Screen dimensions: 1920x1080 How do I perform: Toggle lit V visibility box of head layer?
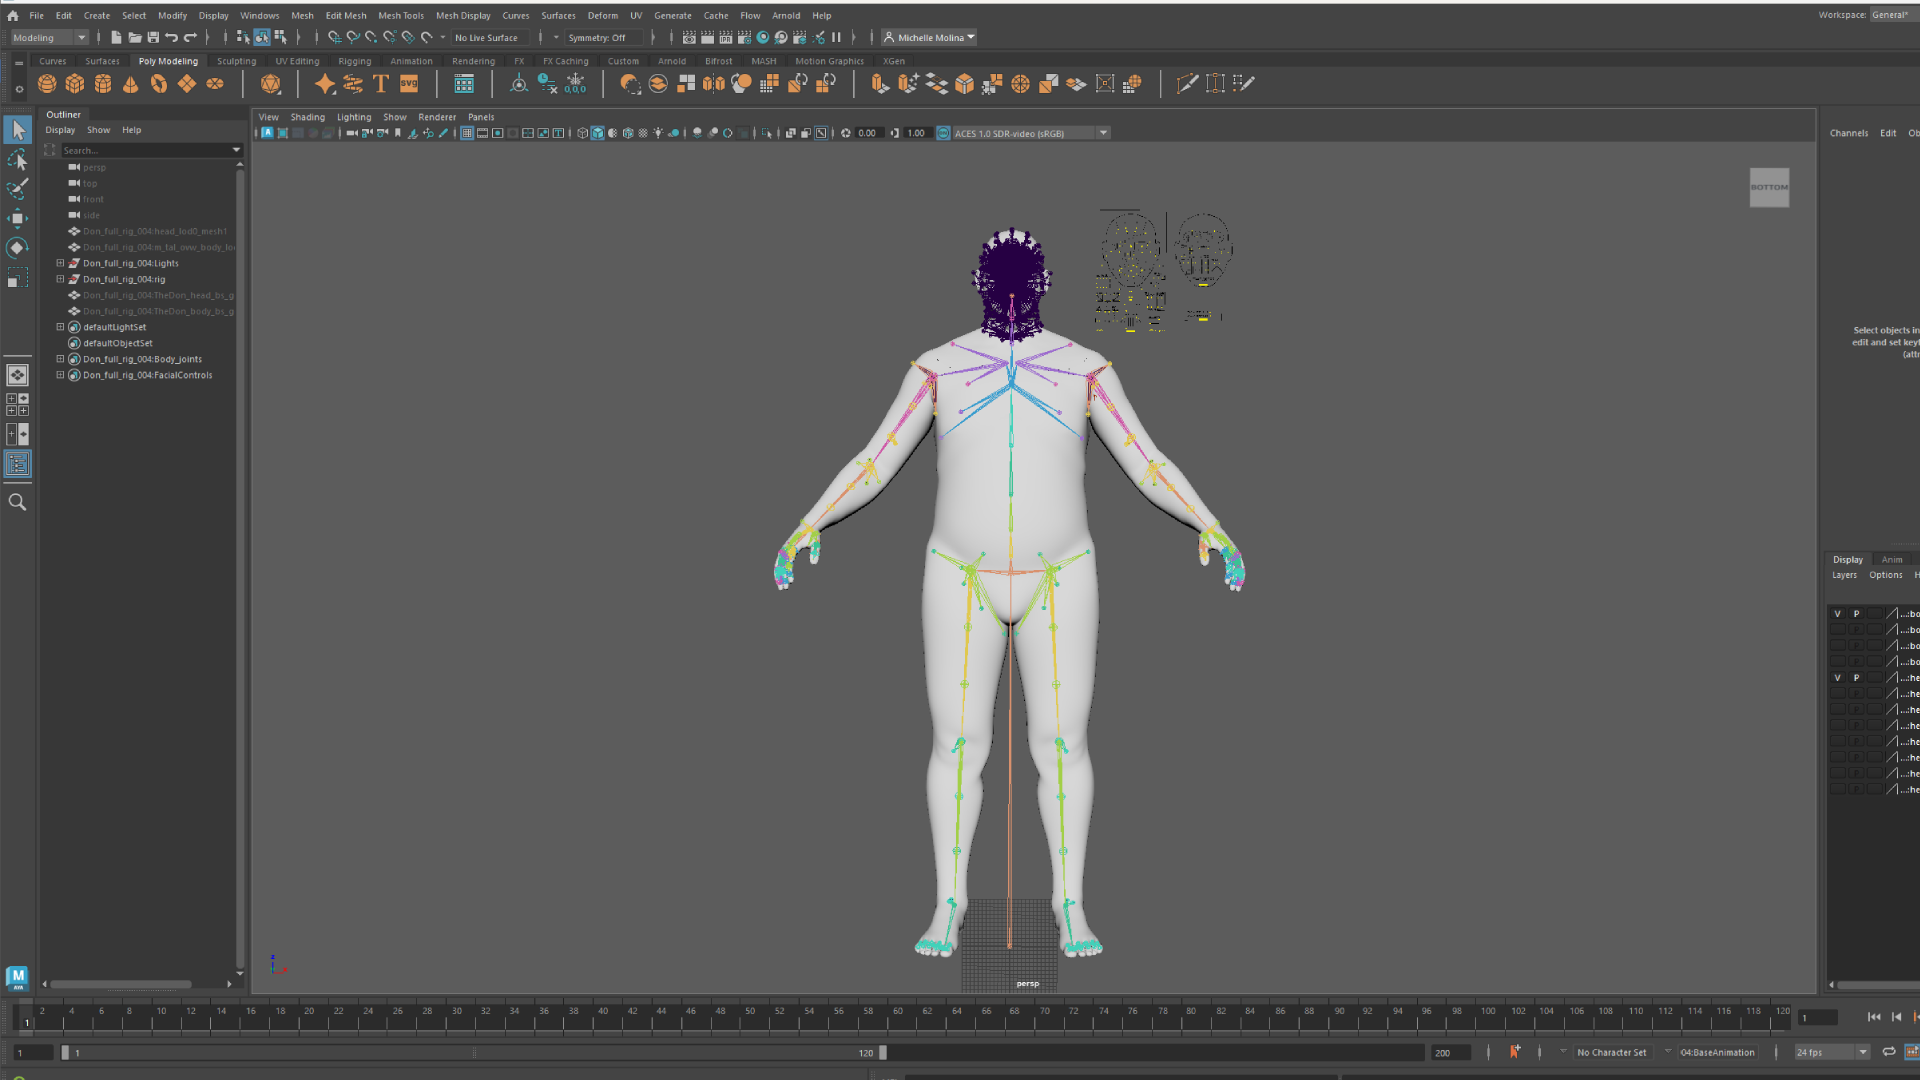click(1837, 678)
